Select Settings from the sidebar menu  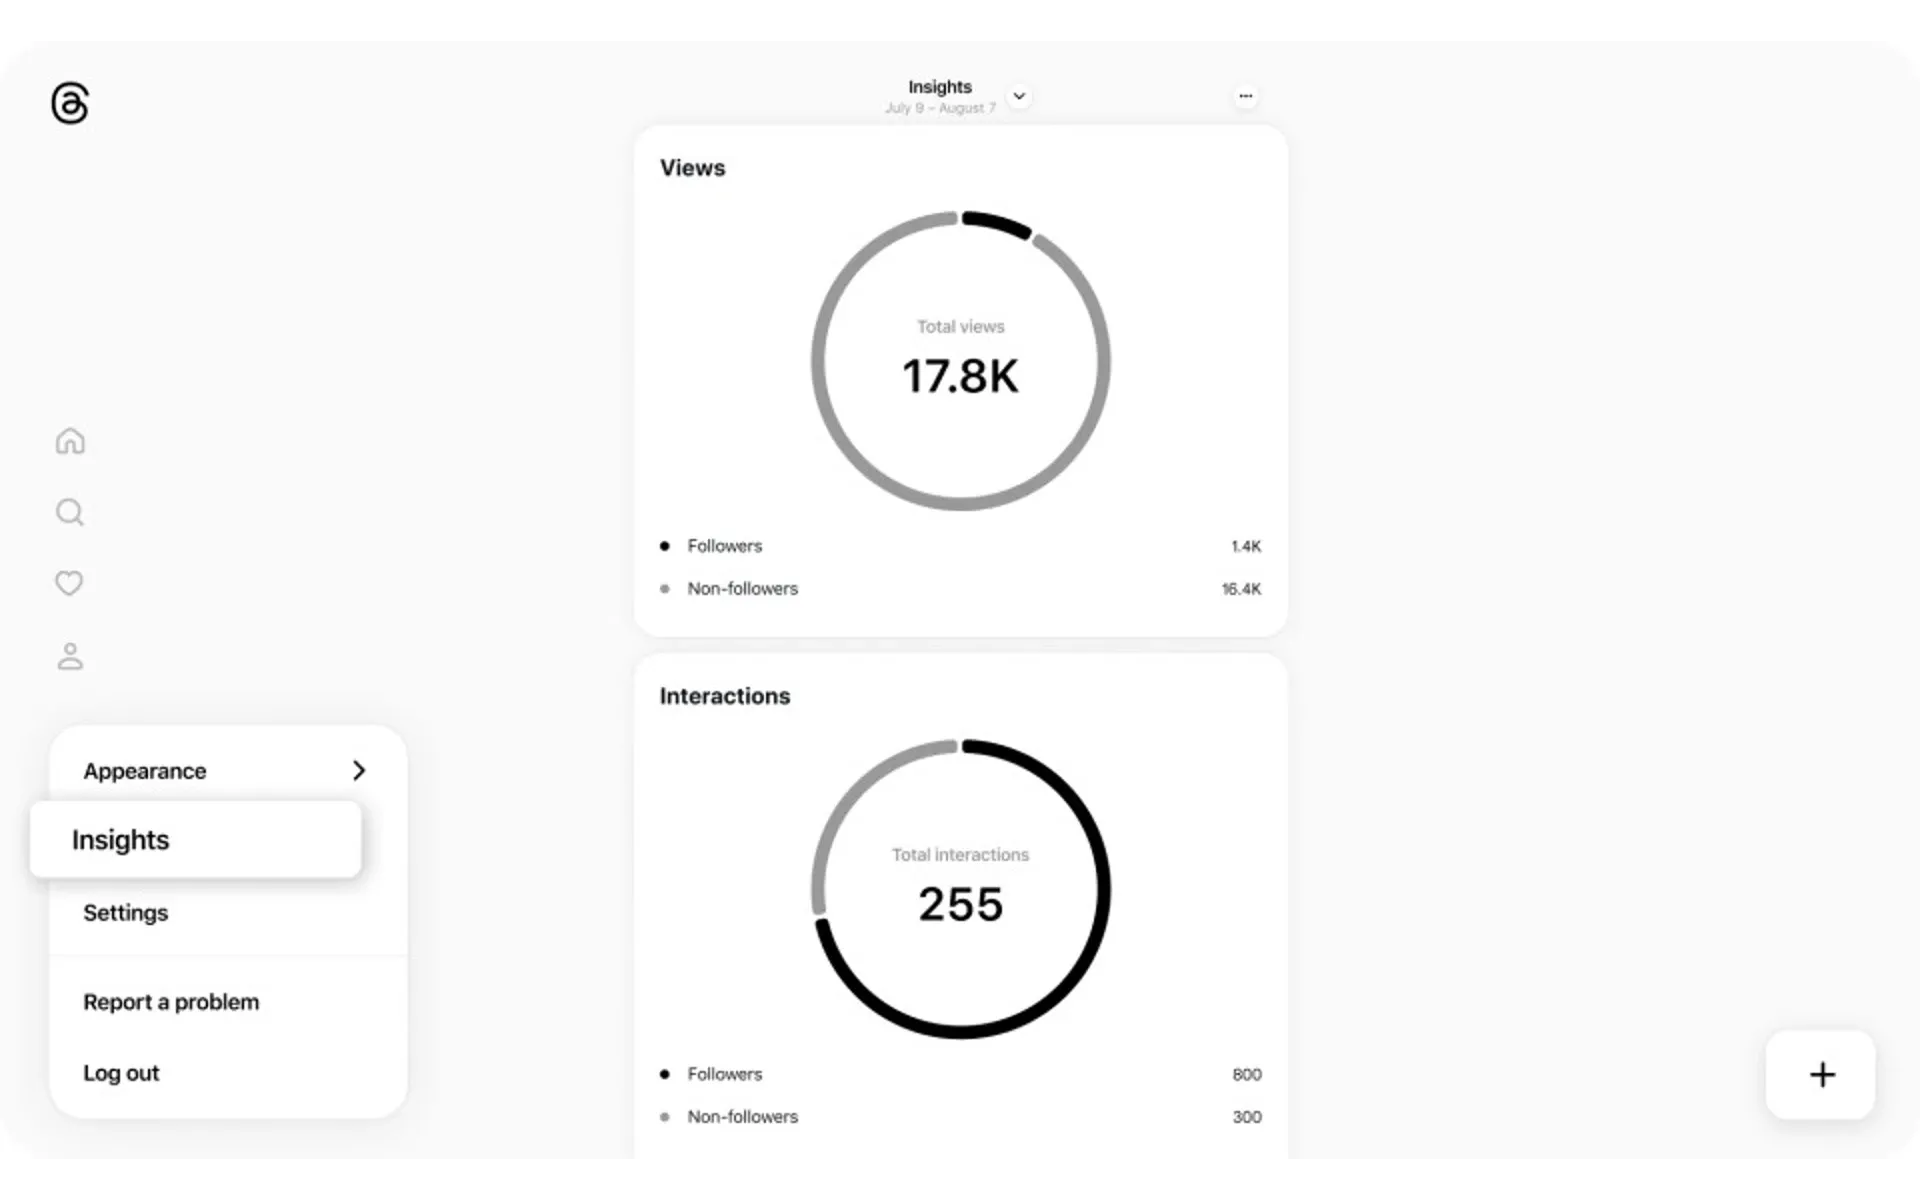click(126, 912)
